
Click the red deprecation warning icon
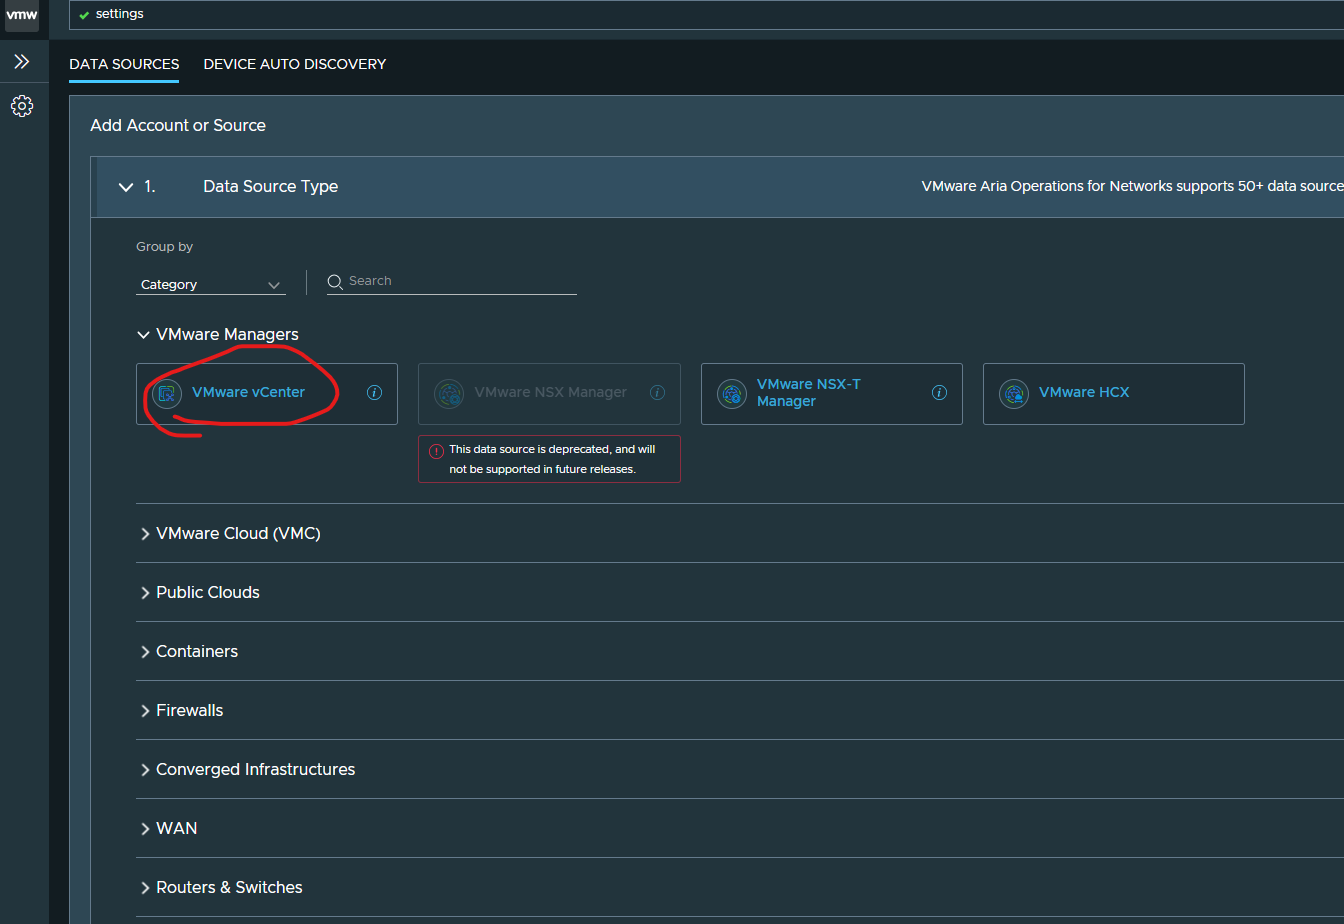pos(436,451)
